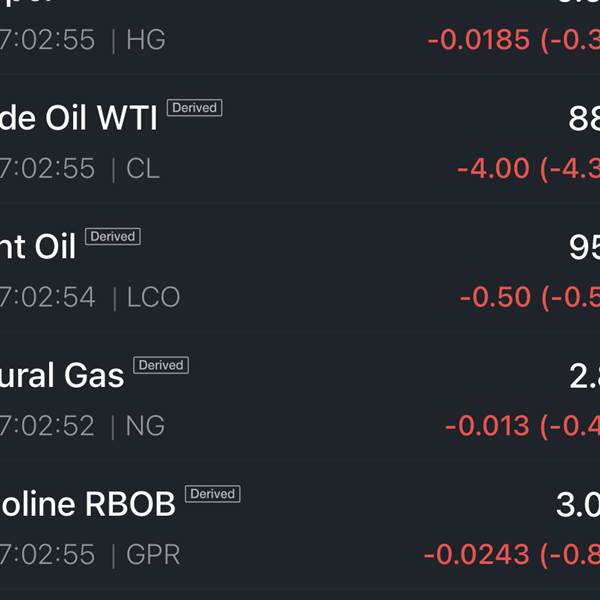Select the GPR ticker symbol
The width and height of the screenshot is (600, 600).
point(153,554)
